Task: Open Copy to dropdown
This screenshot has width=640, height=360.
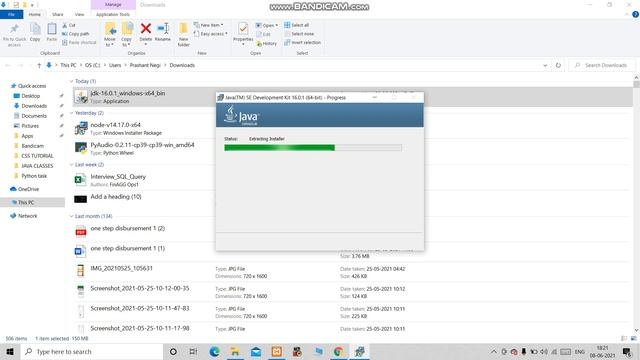Action: 127,34
